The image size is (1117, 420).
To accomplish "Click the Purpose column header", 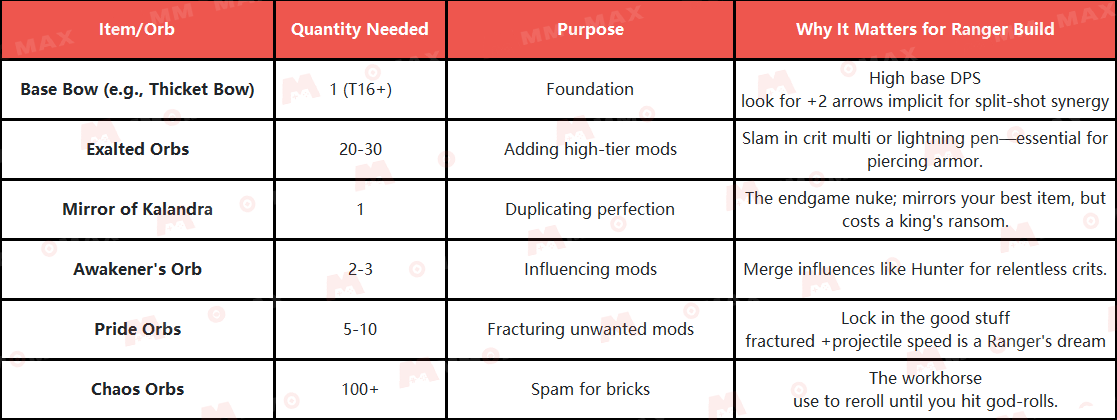I will pos(590,29).
